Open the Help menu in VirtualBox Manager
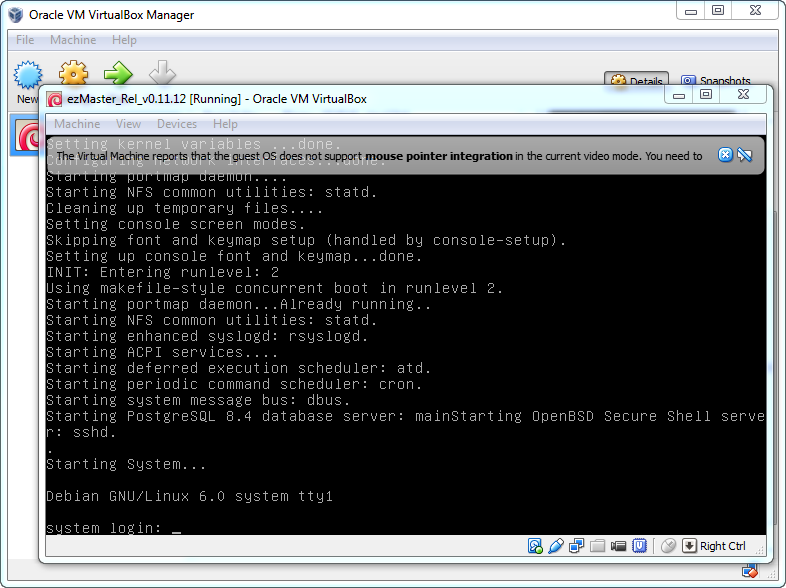 124,40
